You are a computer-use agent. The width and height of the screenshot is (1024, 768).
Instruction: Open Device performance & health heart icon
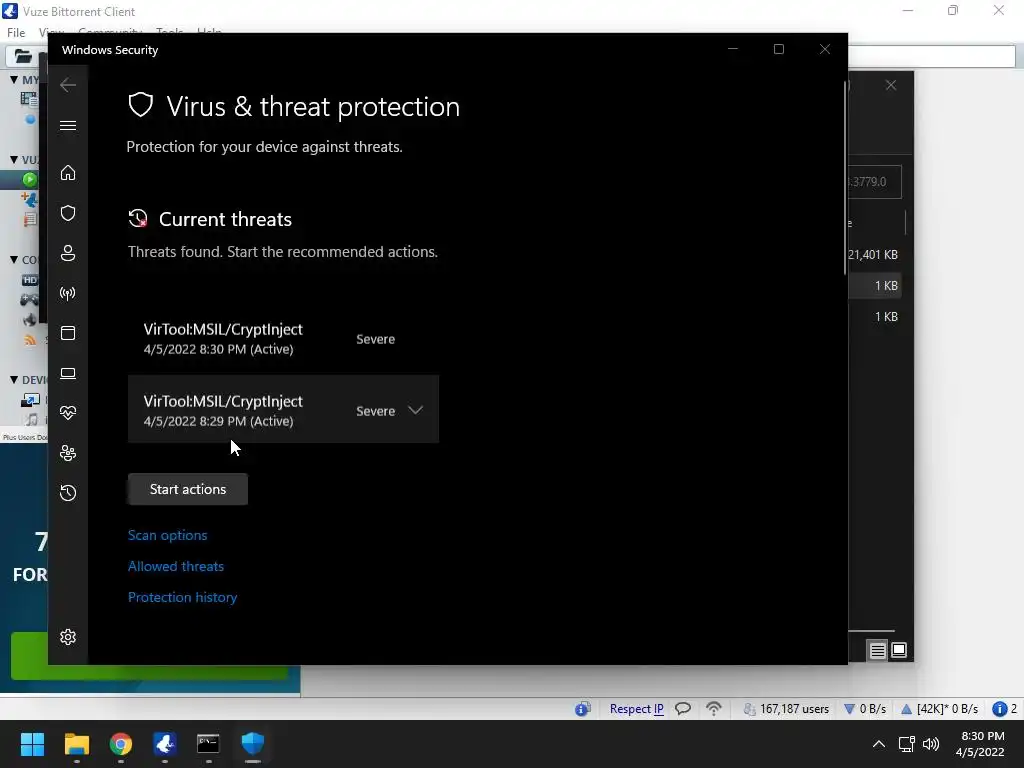tap(68, 413)
